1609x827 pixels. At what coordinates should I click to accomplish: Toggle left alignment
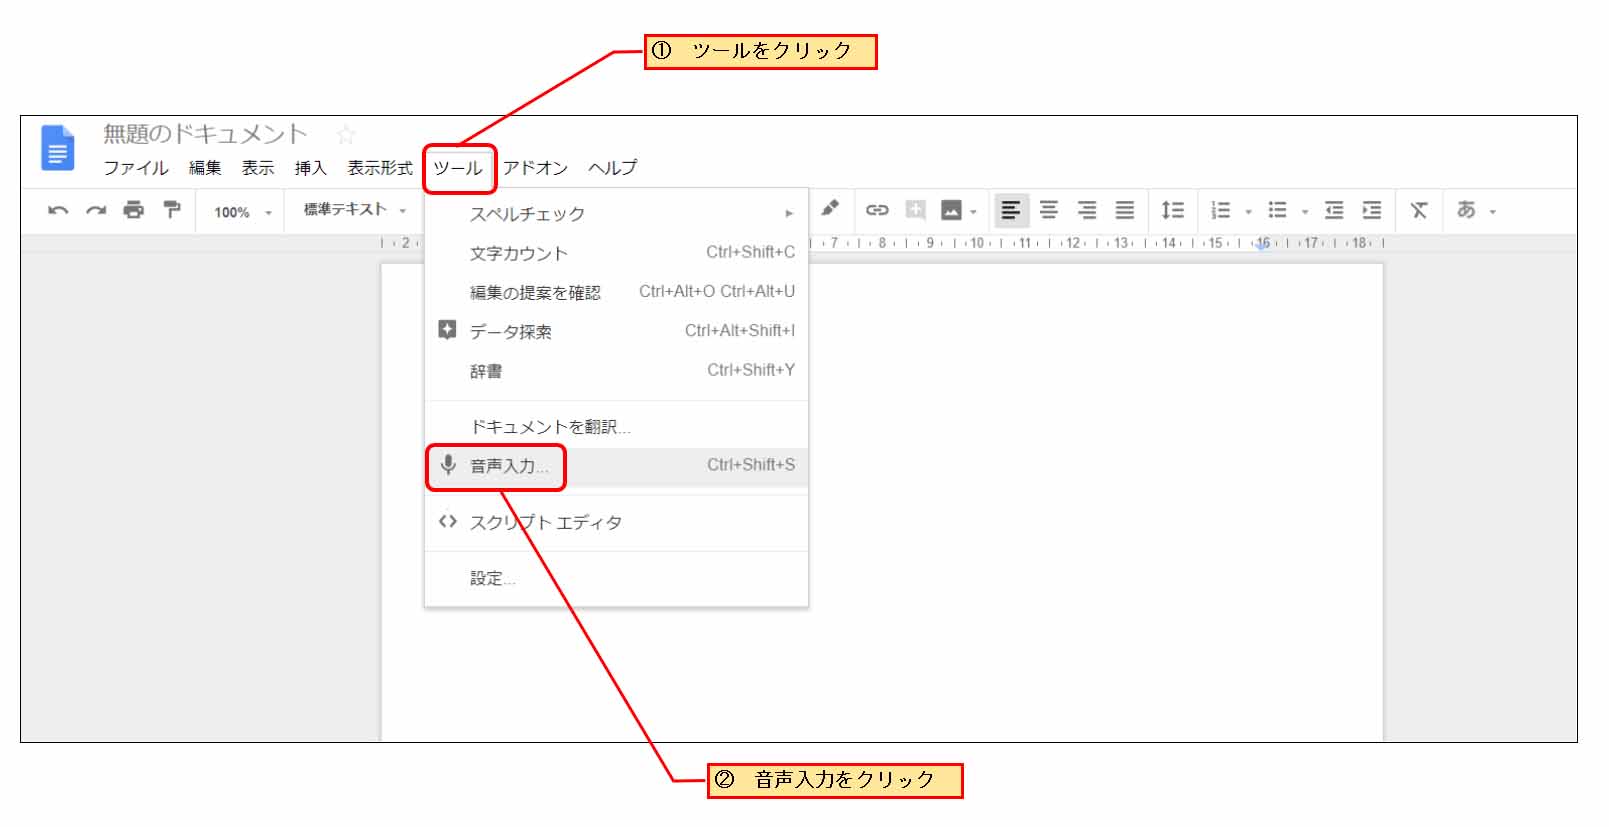pyautogui.click(x=1011, y=211)
